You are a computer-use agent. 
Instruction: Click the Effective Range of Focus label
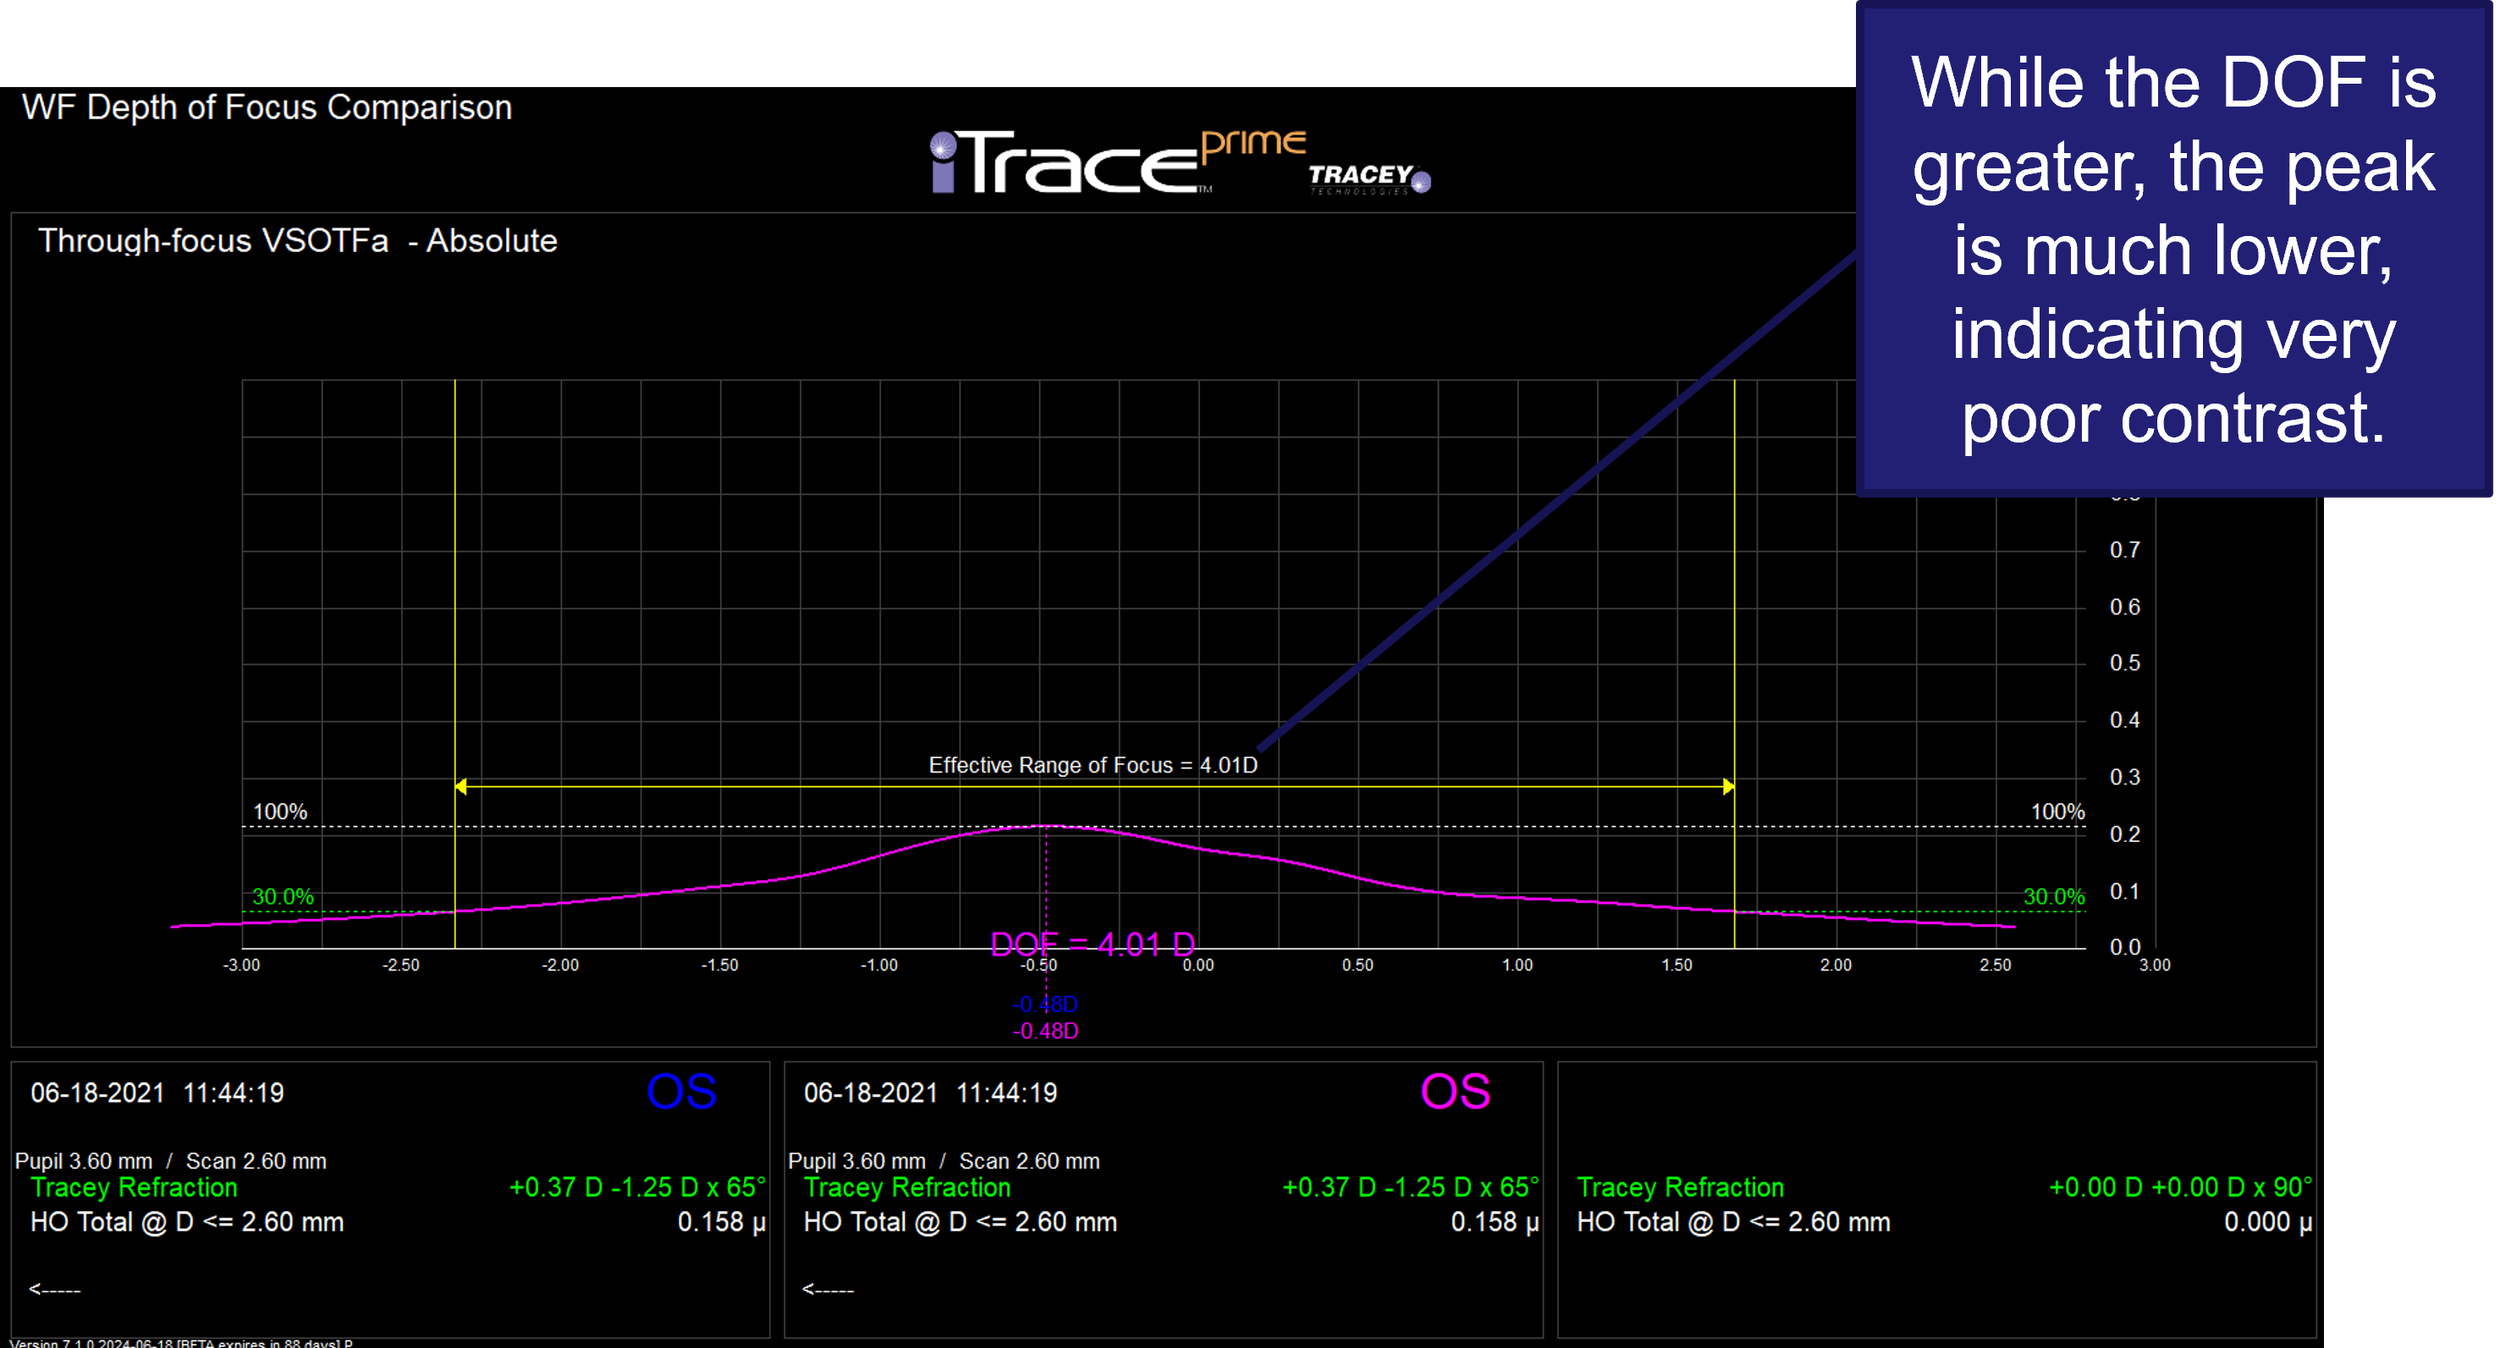(x=1092, y=765)
